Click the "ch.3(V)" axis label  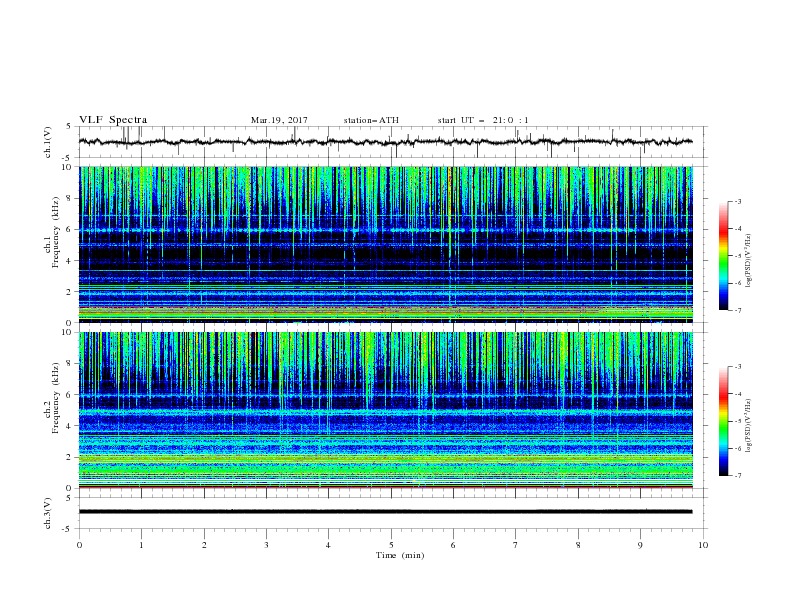coord(48,513)
